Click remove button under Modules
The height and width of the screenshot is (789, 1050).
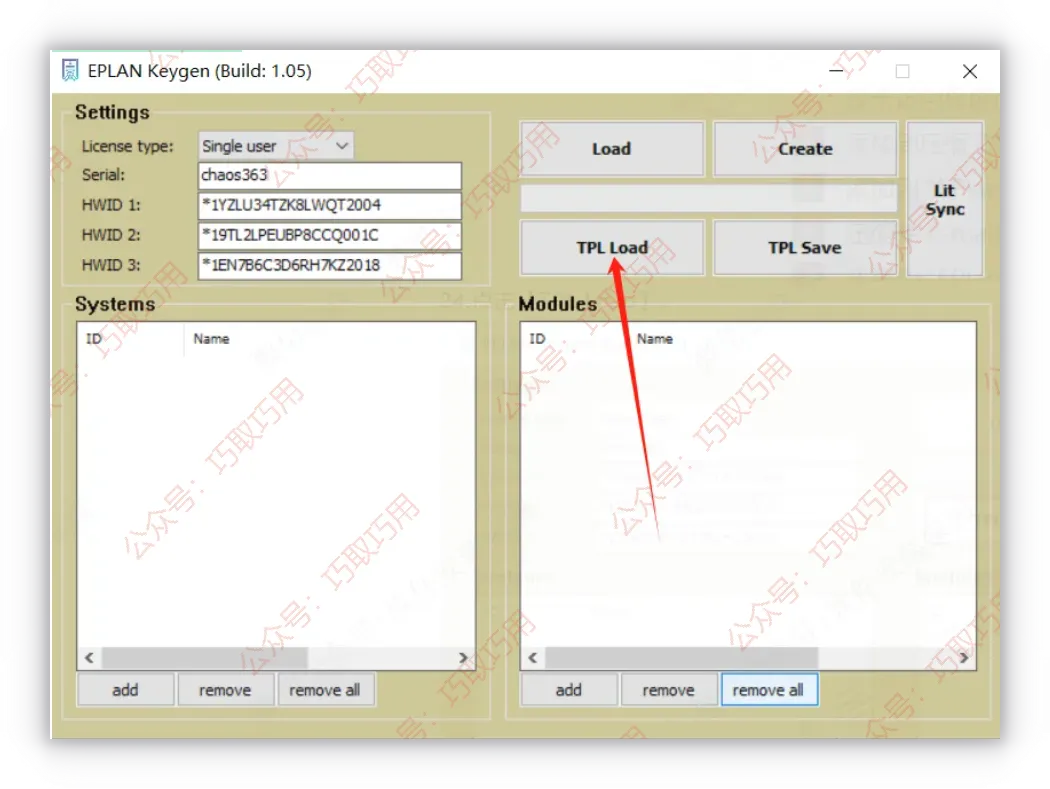tap(669, 690)
